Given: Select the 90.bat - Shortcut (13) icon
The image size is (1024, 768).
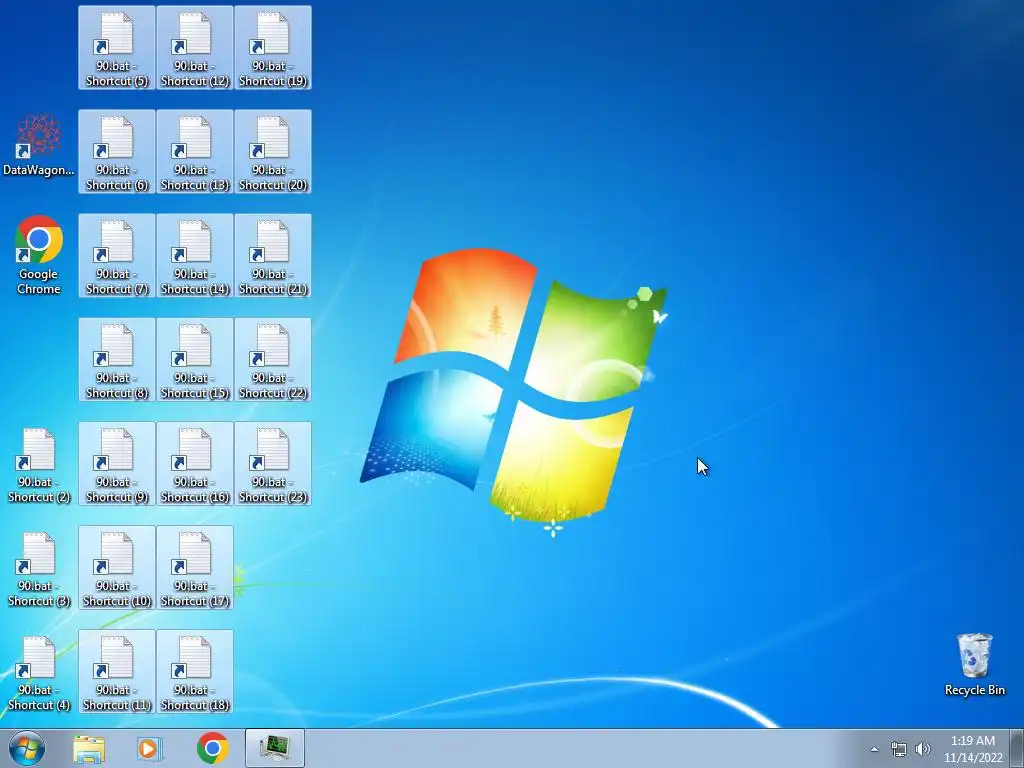Looking at the screenshot, I should pyautogui.click(x=195, y=152).
